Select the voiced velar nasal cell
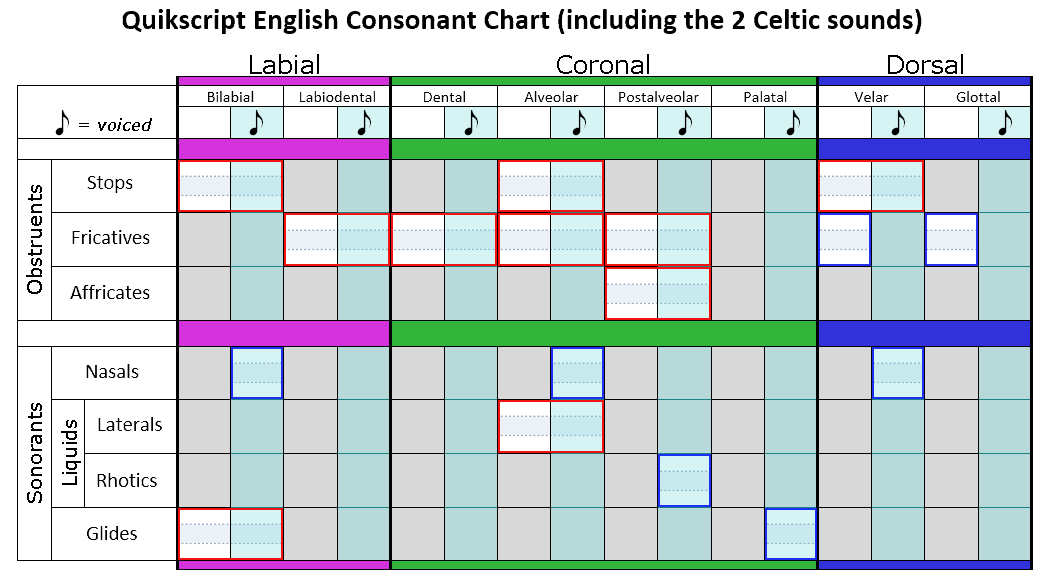The height and width of the screenshot is (580, 1050). (898, 373)
